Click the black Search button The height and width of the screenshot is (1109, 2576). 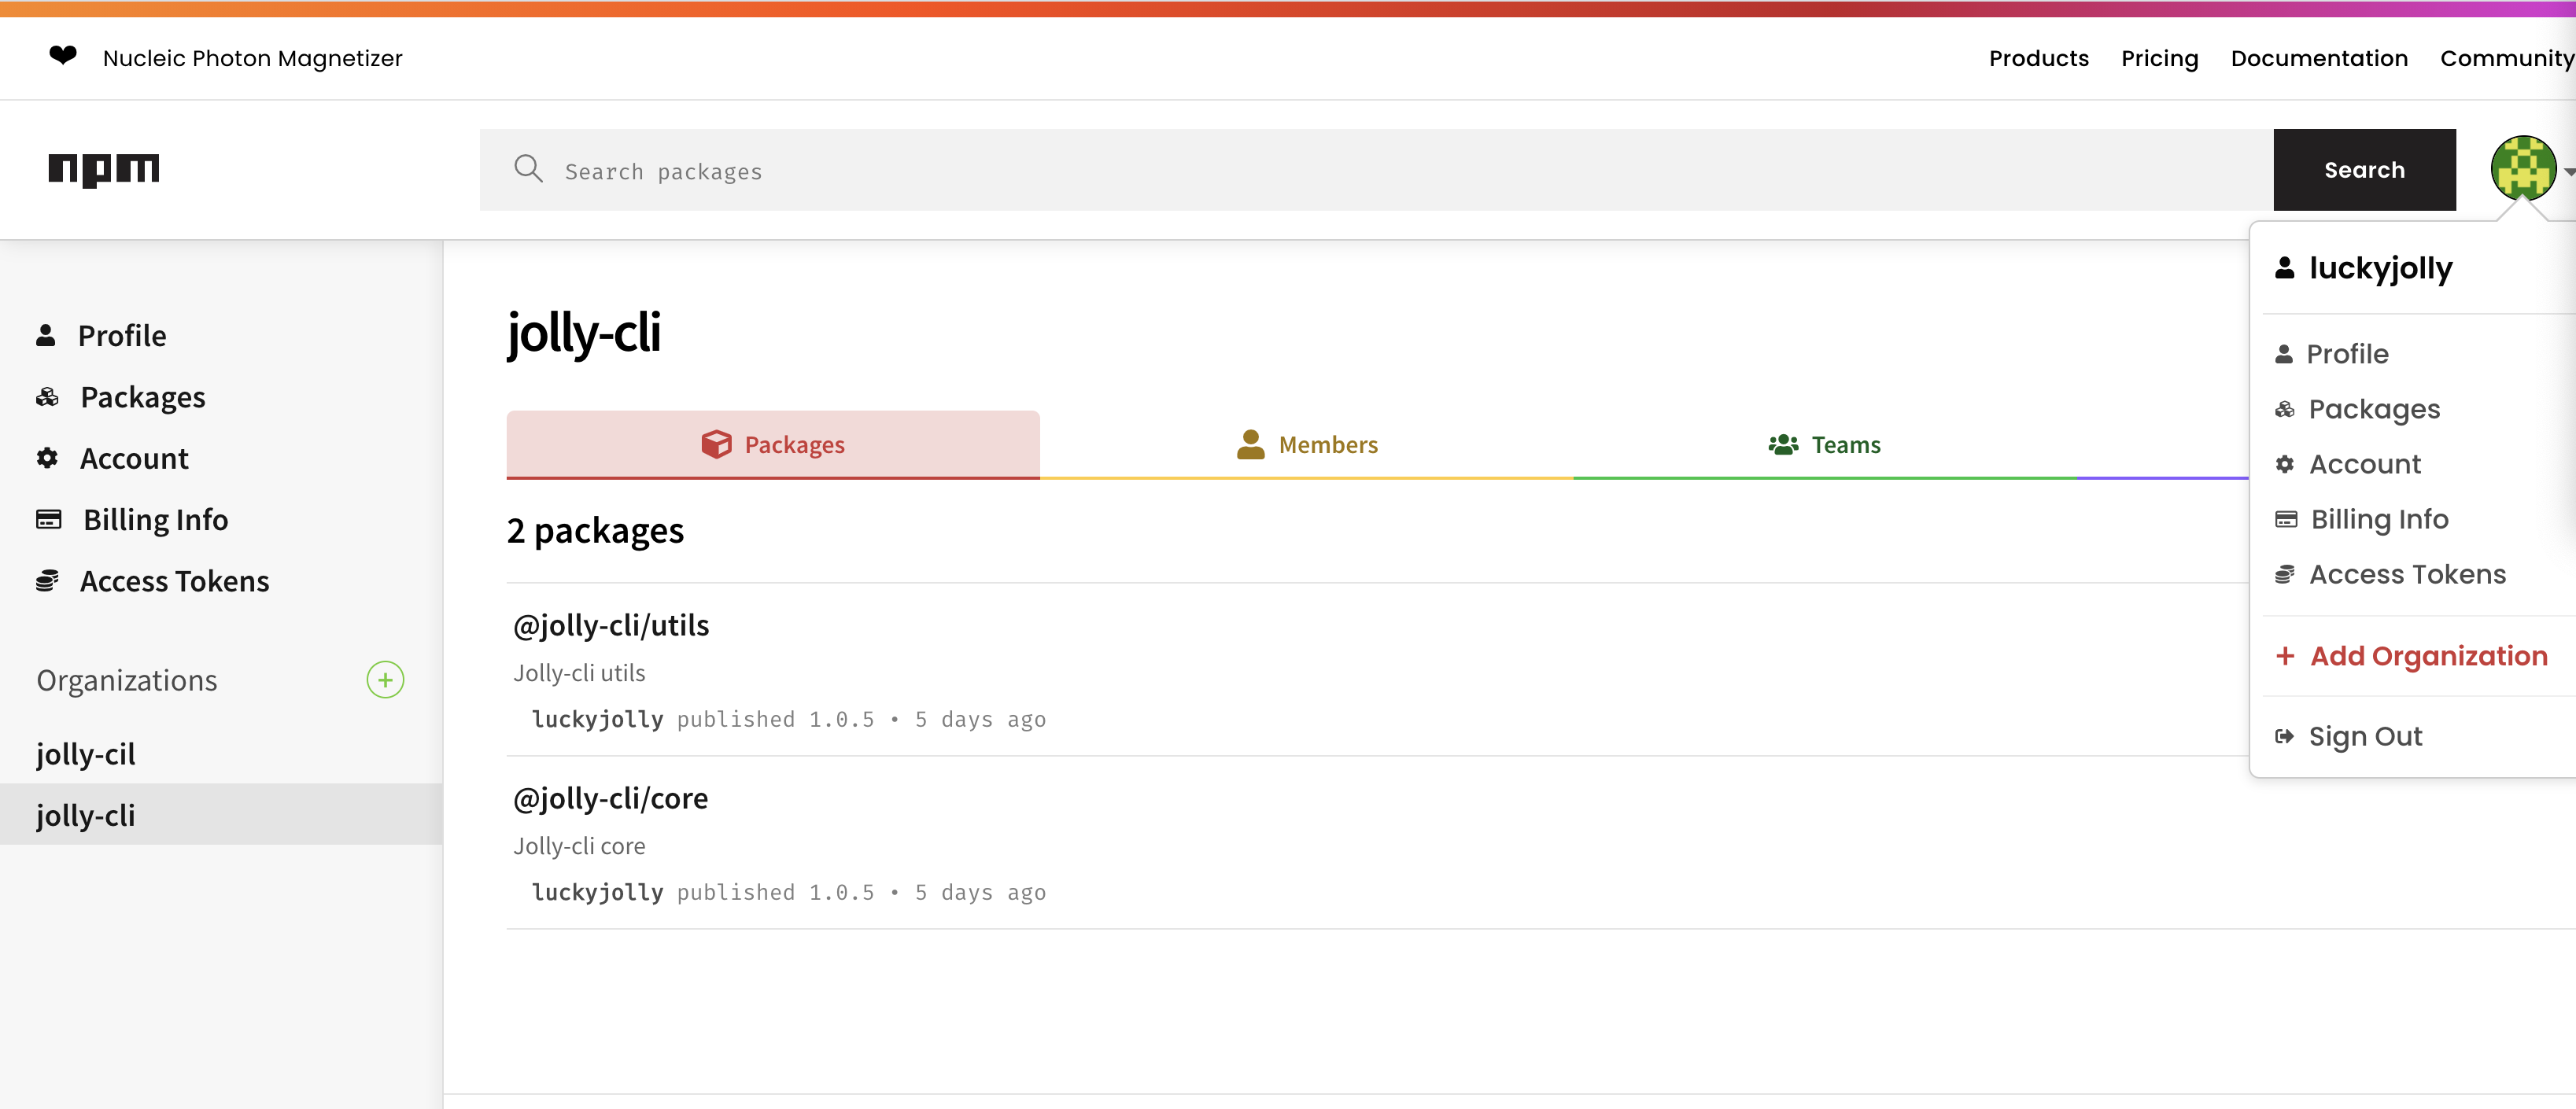(2364, 169)
